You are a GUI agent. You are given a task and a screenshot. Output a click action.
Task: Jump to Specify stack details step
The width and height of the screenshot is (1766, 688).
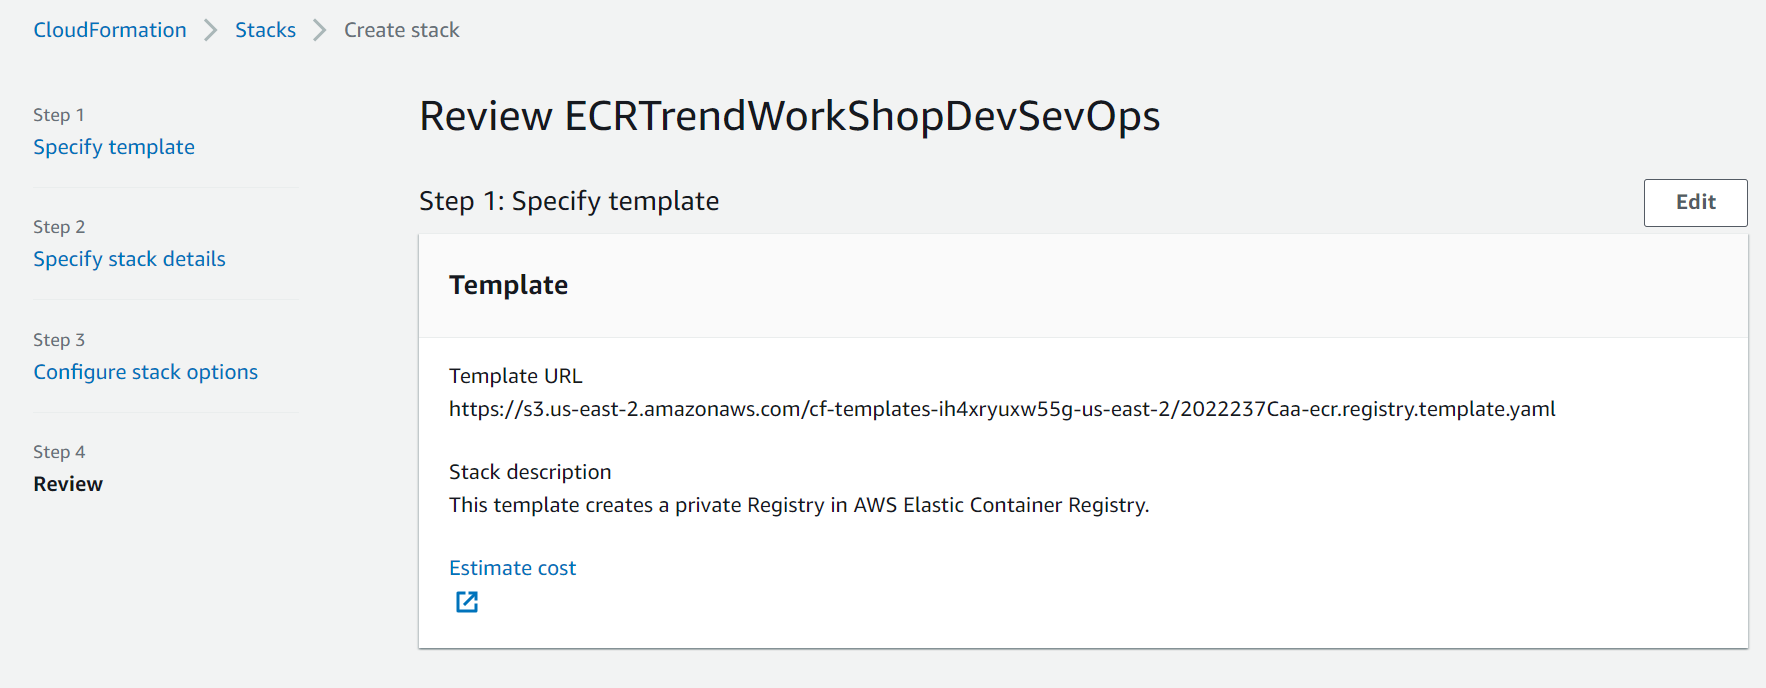point(129,259)
